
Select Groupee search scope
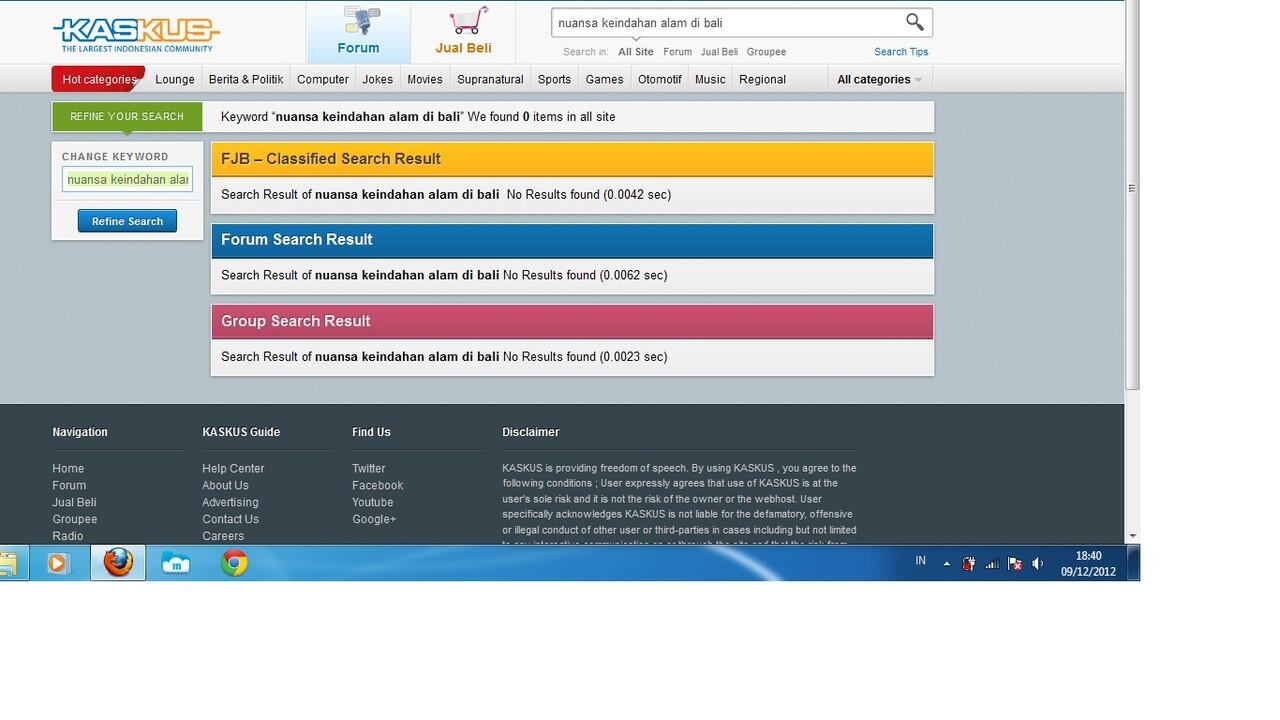click(766, 52)
